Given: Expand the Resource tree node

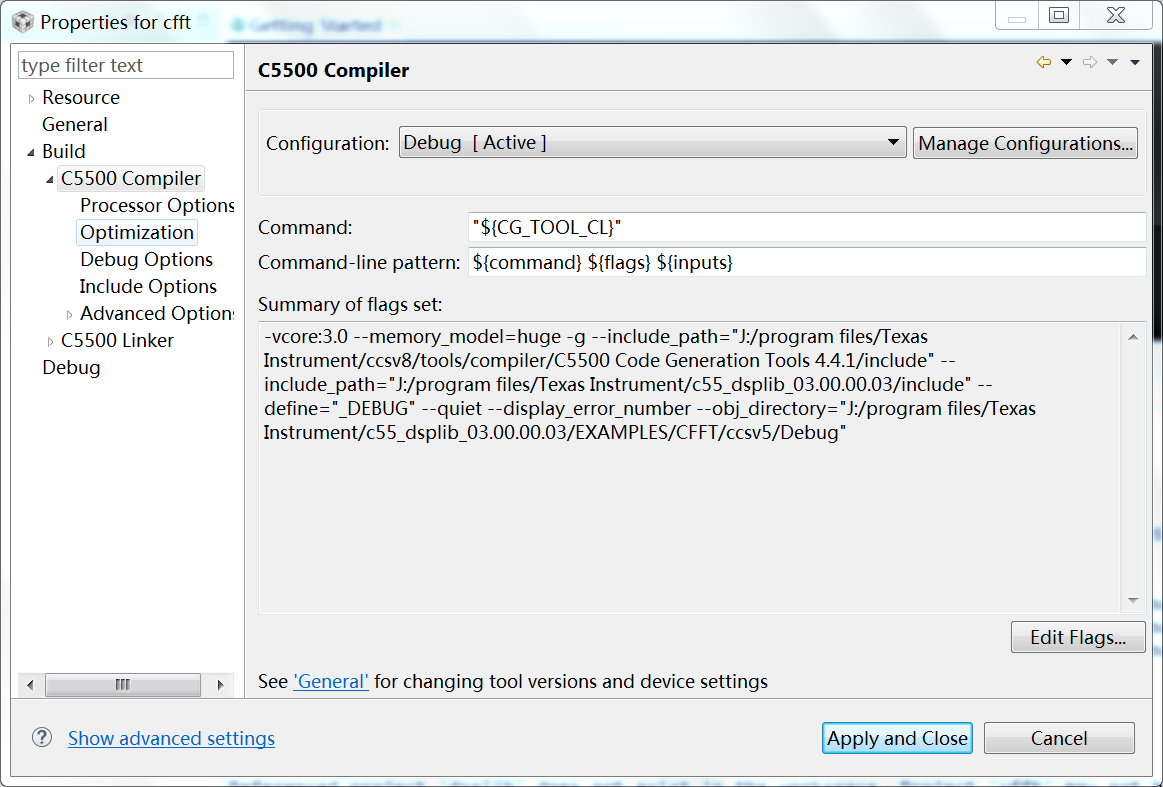Looking at the screenshot, I should pyautogui.click(x=32, y=98).
